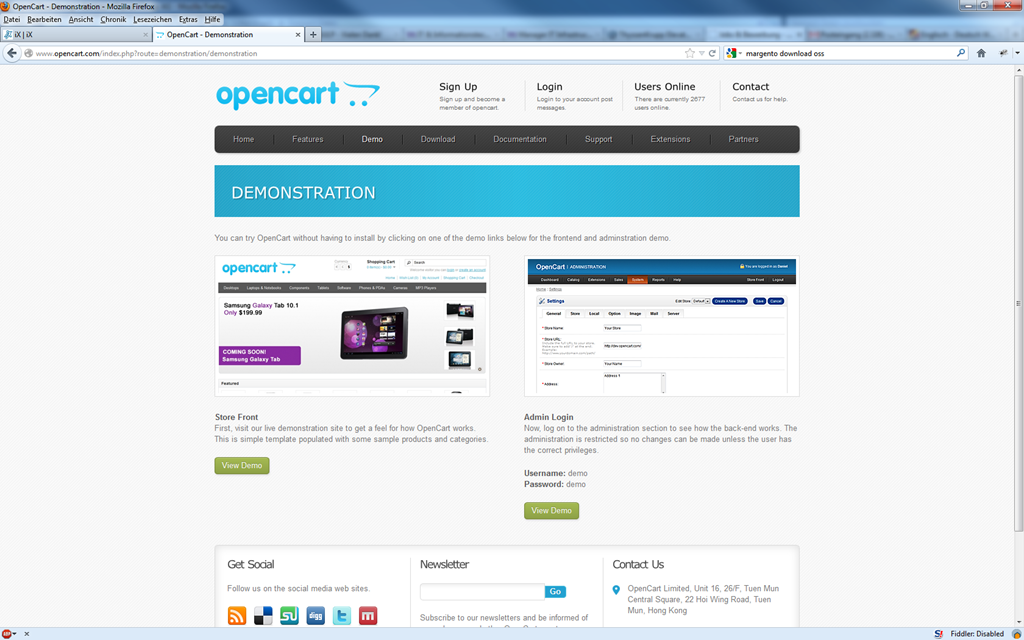Screen dimensions: 1024x640
Task: Click the red S icon in status bar
Action: [x=938, y=633]
